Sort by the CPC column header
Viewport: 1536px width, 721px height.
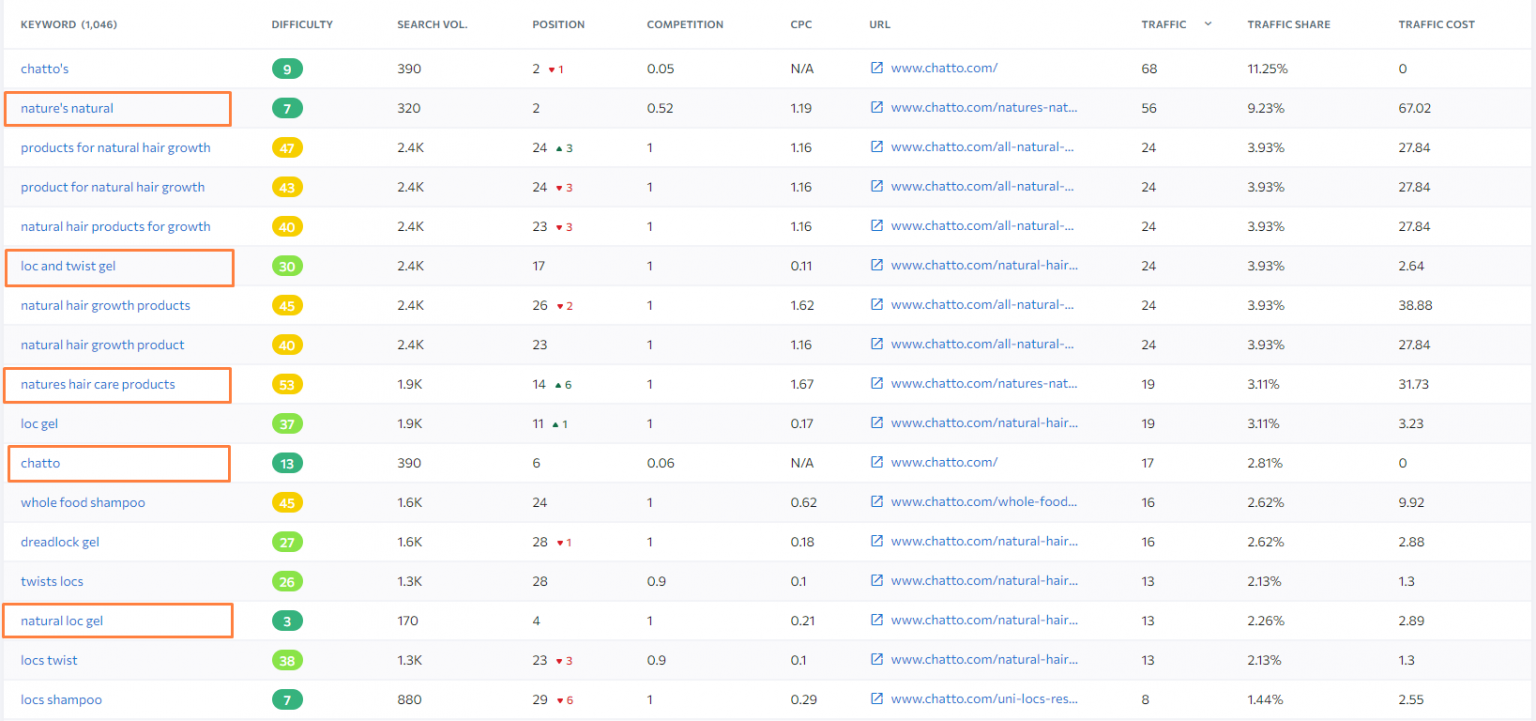[801, 25]
